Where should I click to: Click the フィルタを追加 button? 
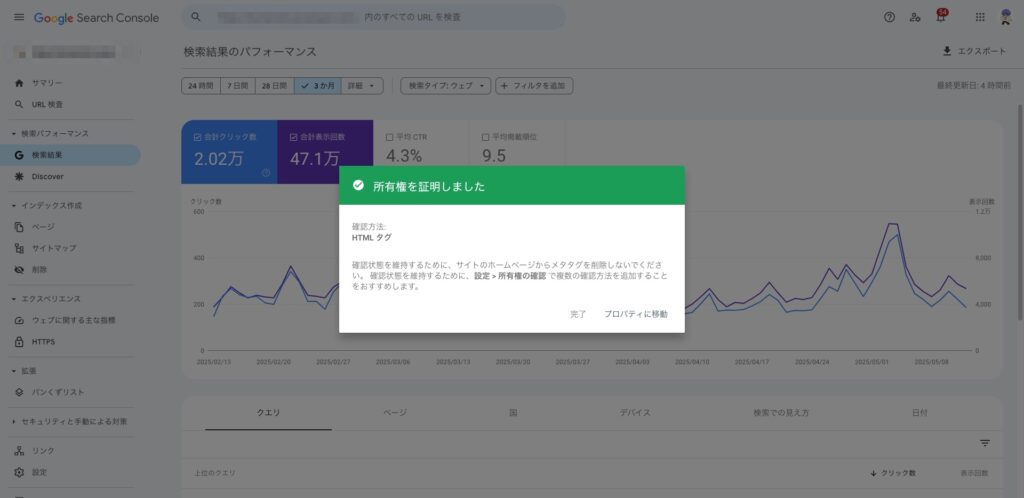click(535, 86)
